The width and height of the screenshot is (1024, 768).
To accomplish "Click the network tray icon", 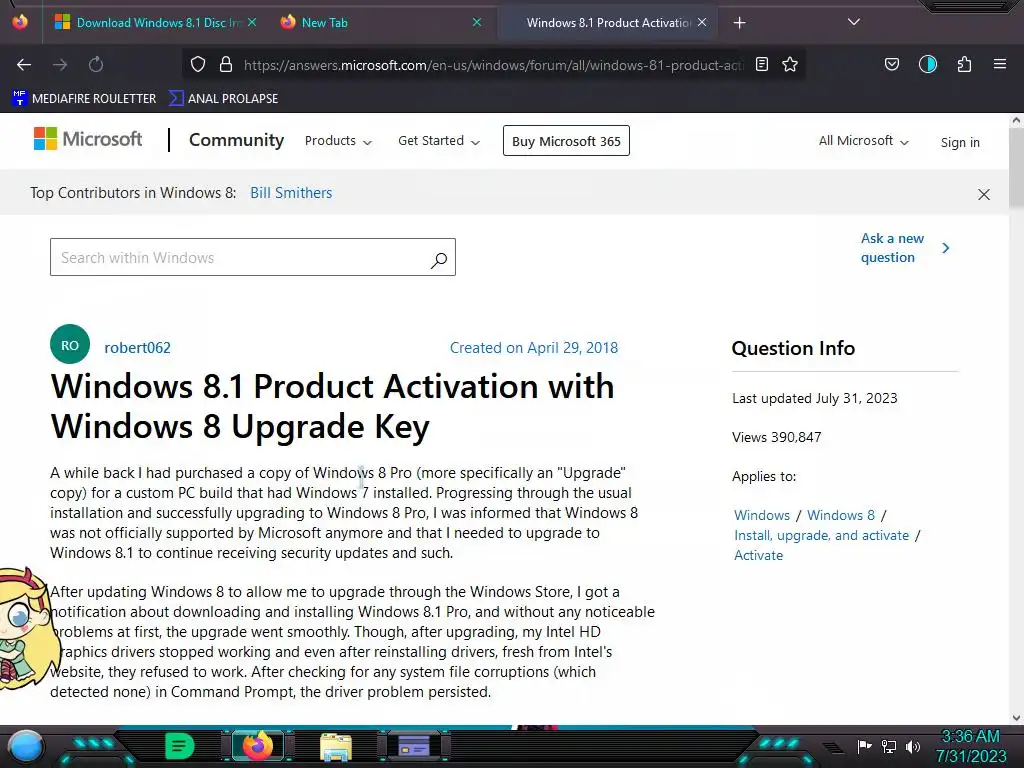I will point(889,746).
